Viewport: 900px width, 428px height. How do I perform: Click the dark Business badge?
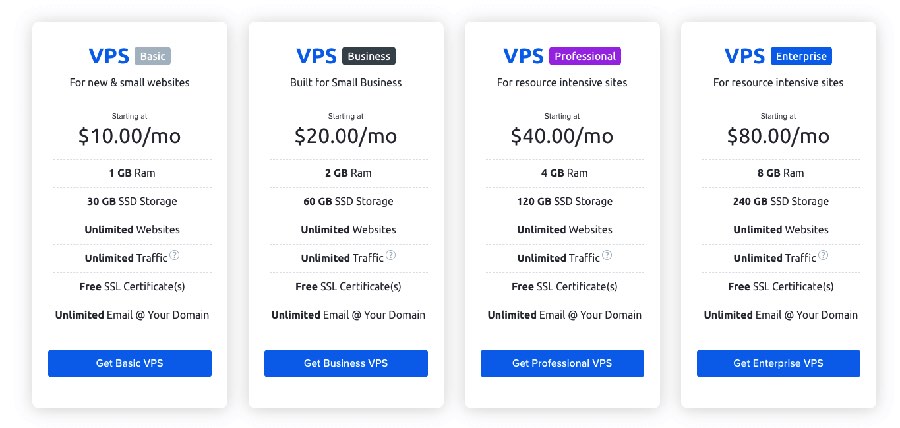click(369, 56)
